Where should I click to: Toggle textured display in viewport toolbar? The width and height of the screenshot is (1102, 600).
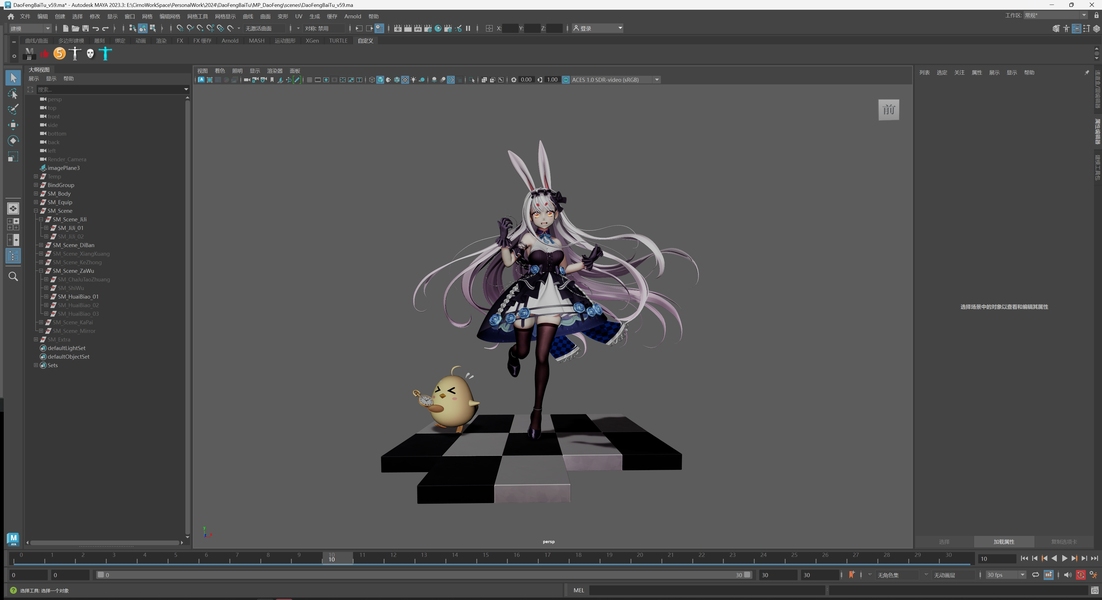click(405, 79)
